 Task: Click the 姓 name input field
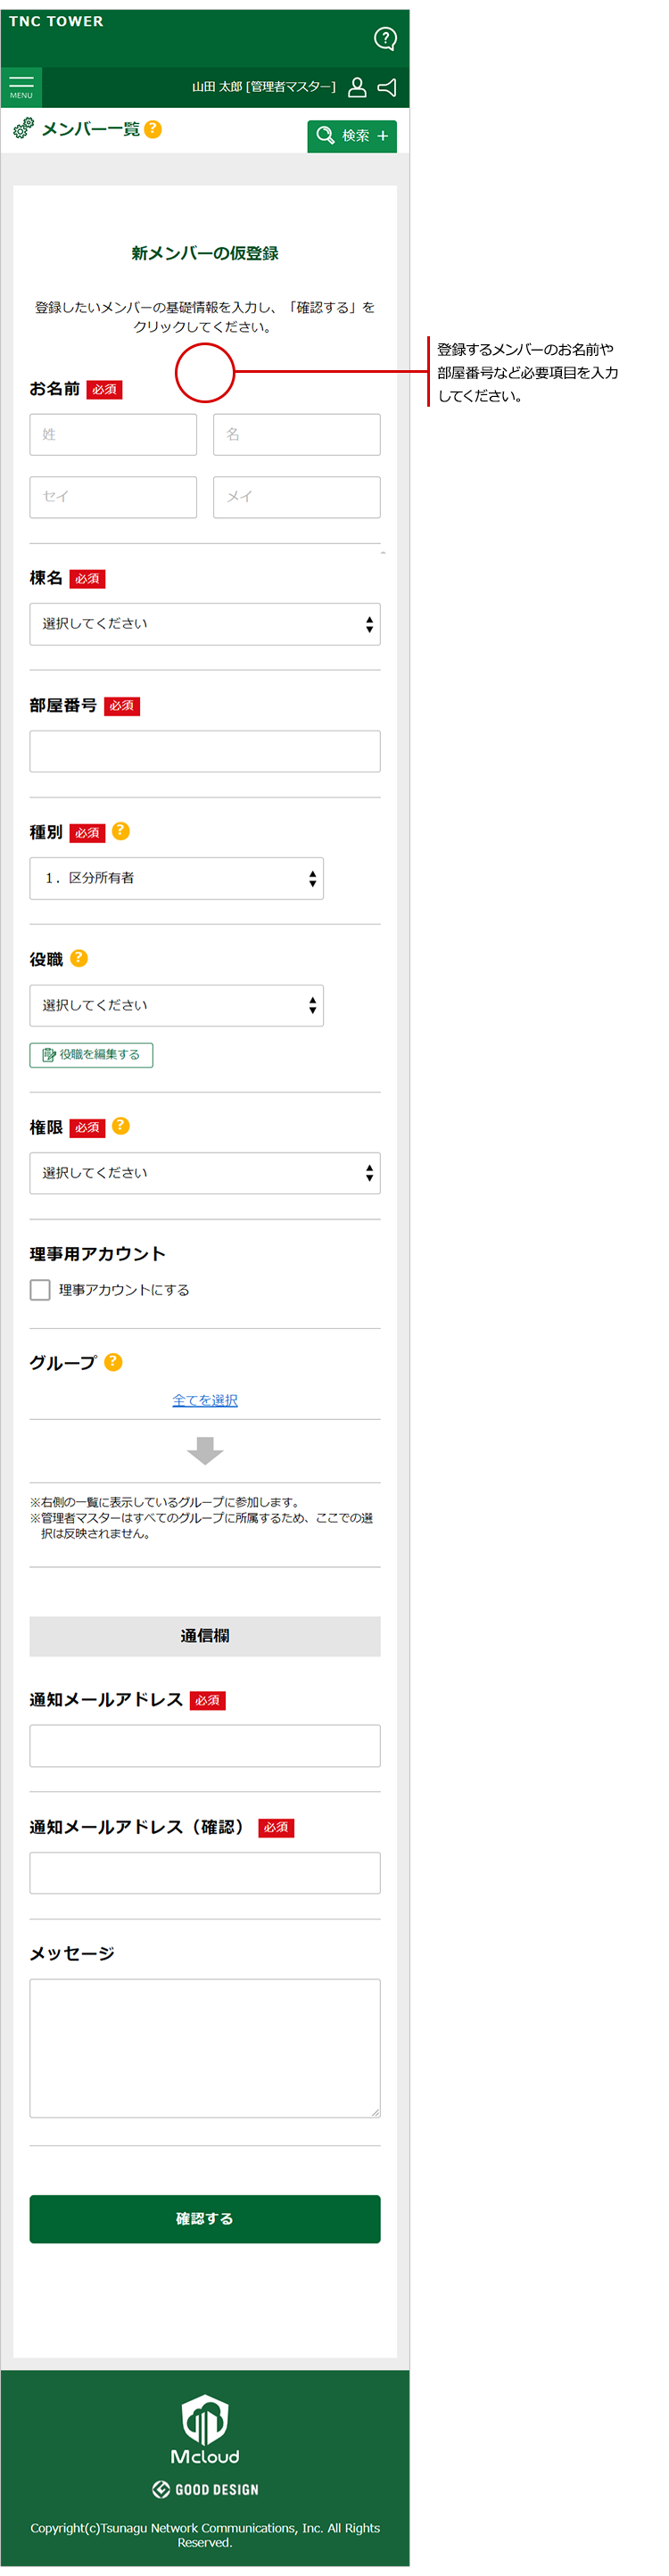[x=113, y=434]
